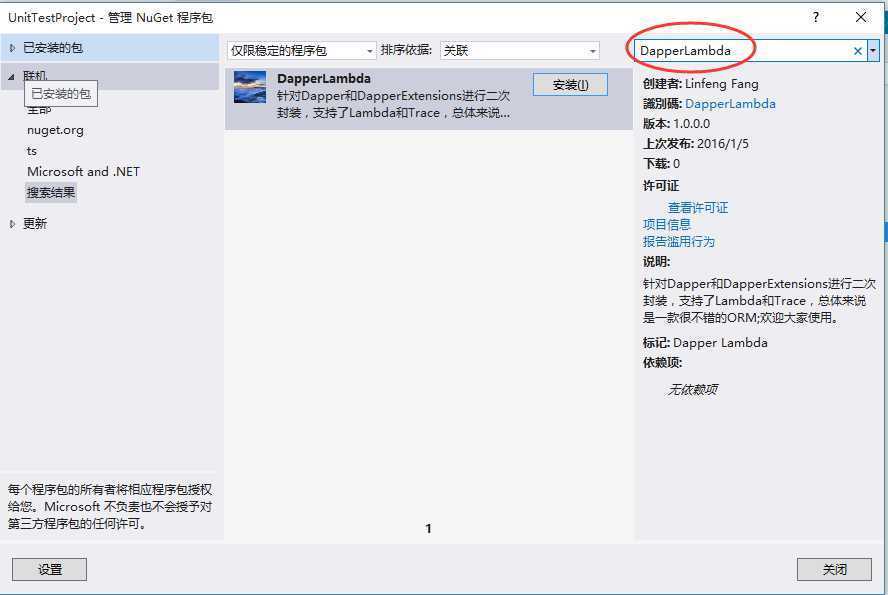Open 报告滥用行为 link
Viewport: 888px width, 595px height.
click(x=678, y=242)
